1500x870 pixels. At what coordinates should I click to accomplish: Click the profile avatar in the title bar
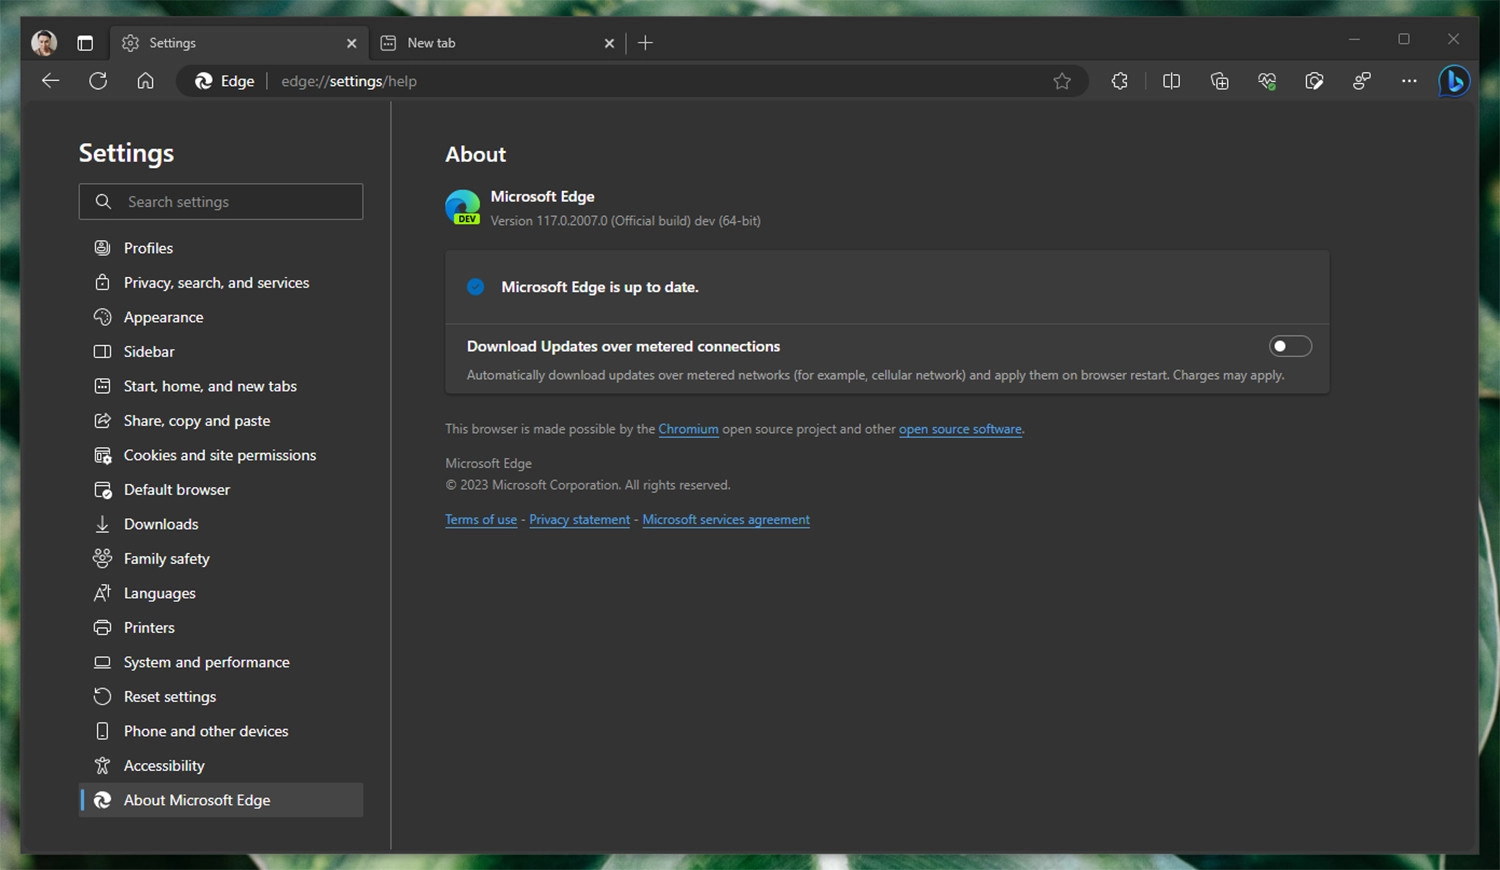(44, 43)
